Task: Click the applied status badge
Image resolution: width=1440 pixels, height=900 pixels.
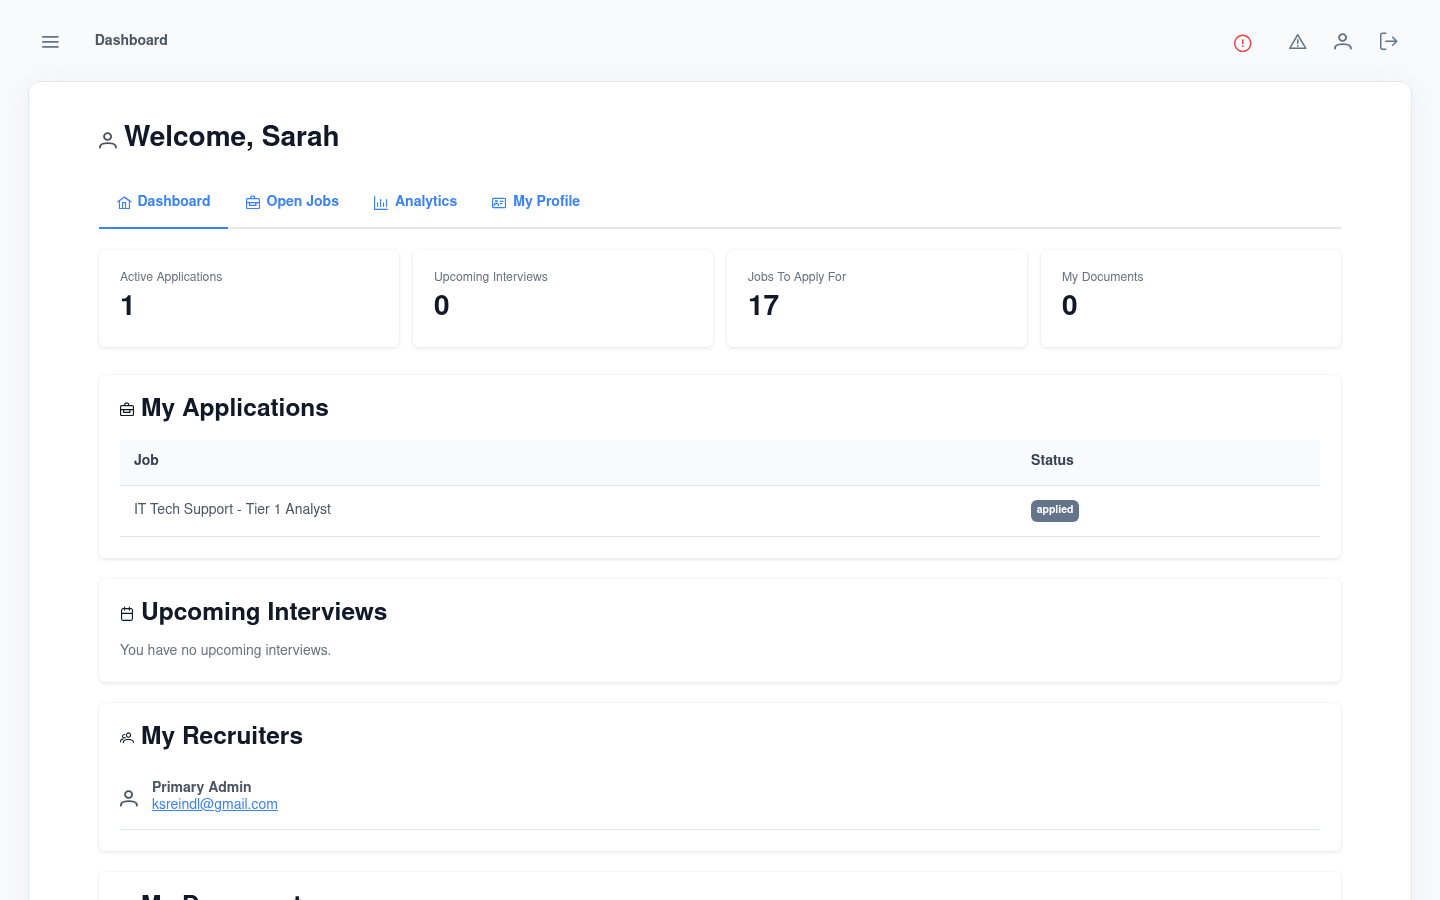Action: click(x=1055, y=510)
